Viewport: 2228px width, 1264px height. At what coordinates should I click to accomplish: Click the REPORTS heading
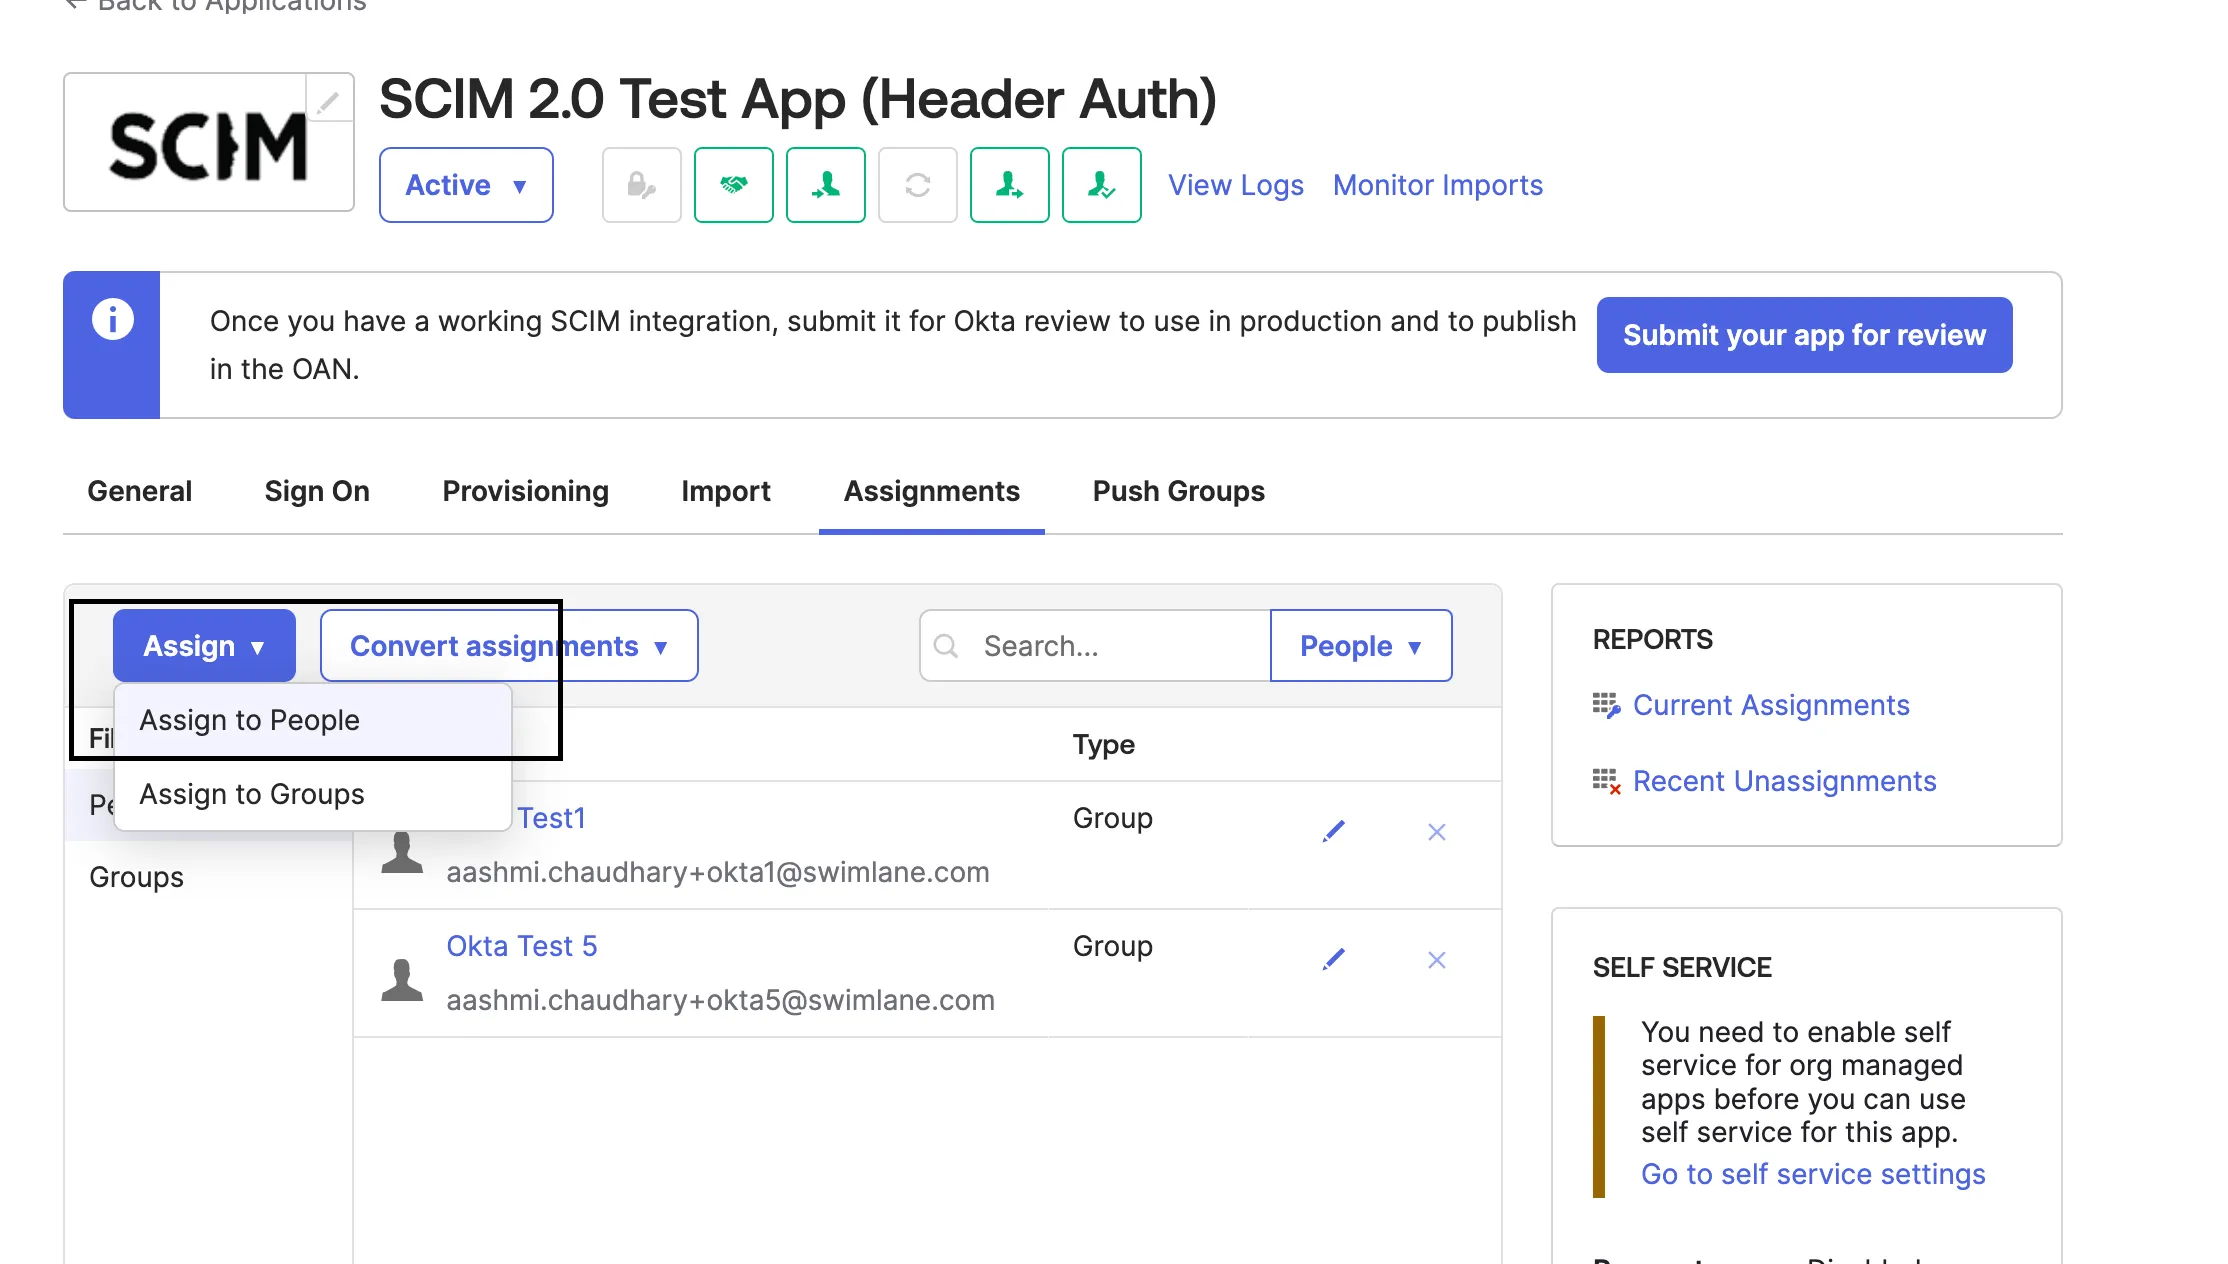pyautogui.click(x=1653, y=639)
